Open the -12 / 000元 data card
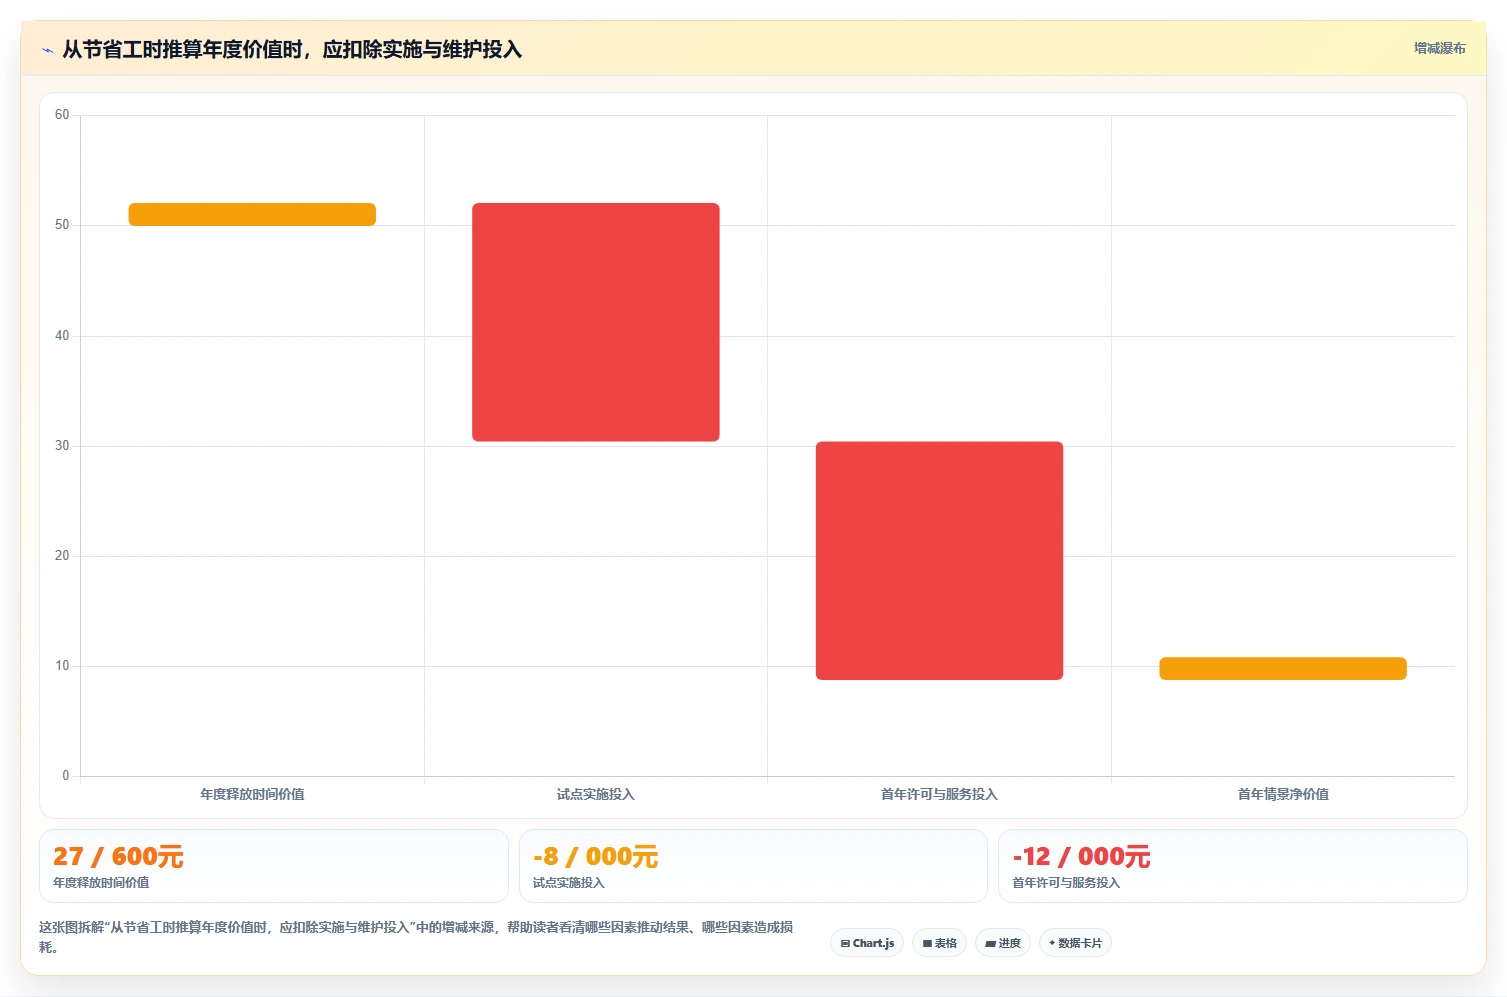 (1233, 866)
